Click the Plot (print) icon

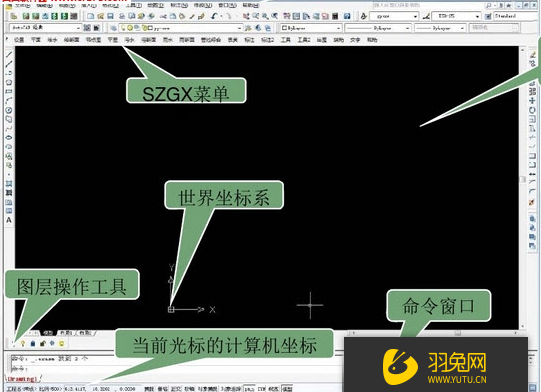pos(122,16)
